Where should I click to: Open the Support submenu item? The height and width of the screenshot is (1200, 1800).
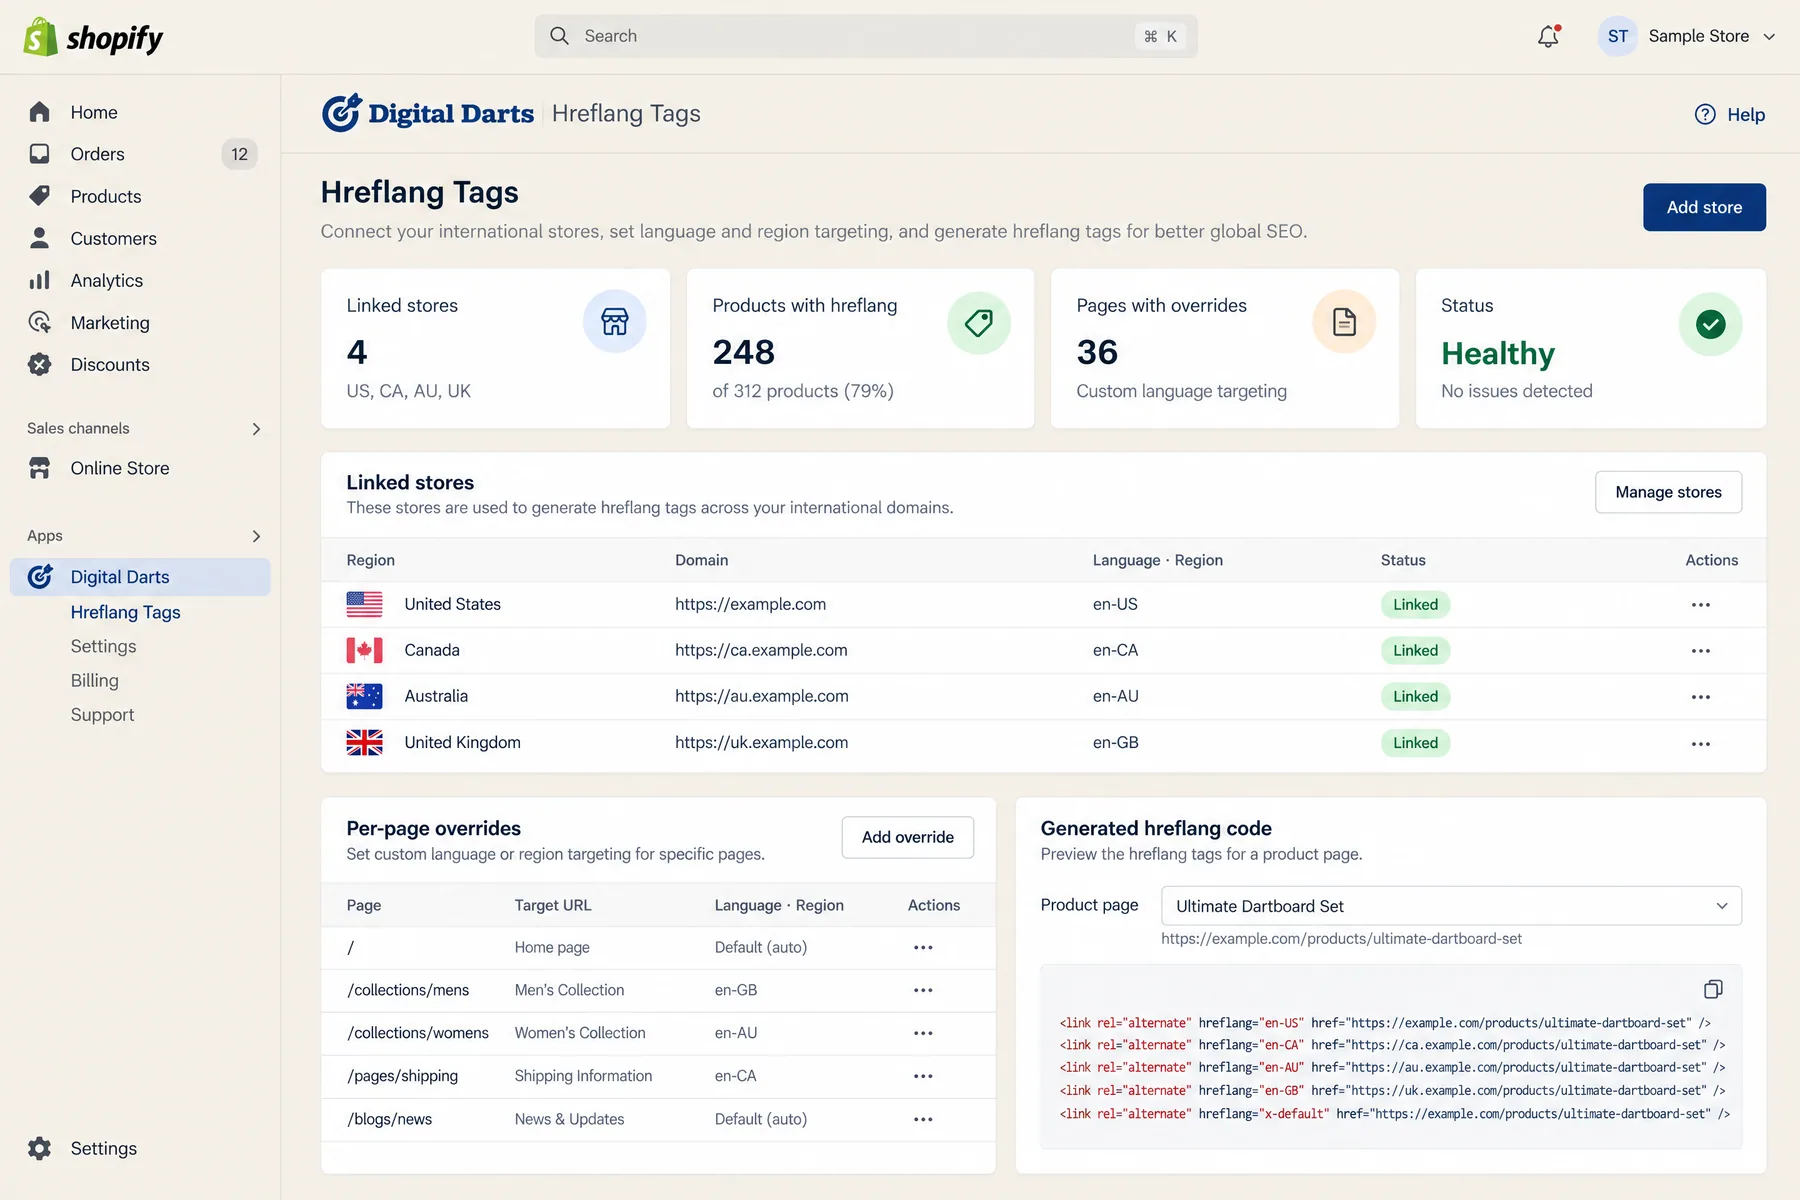coord(102,714)
